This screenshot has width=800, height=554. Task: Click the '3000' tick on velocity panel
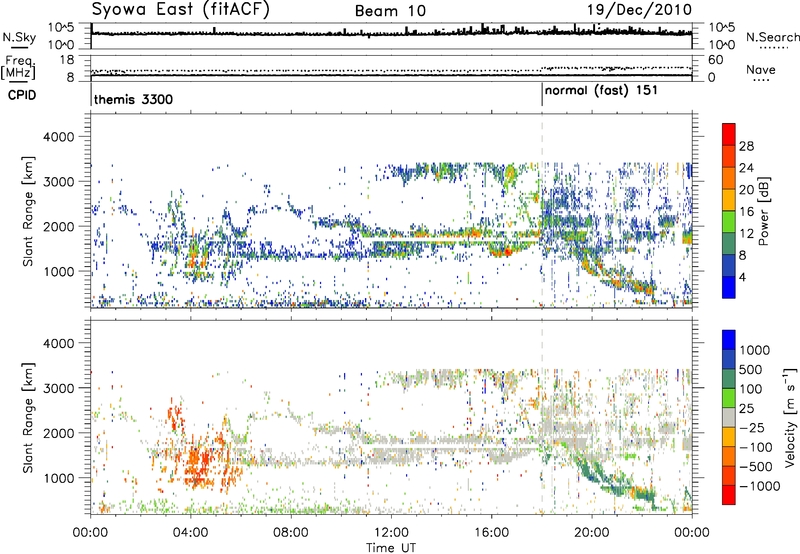58,388
